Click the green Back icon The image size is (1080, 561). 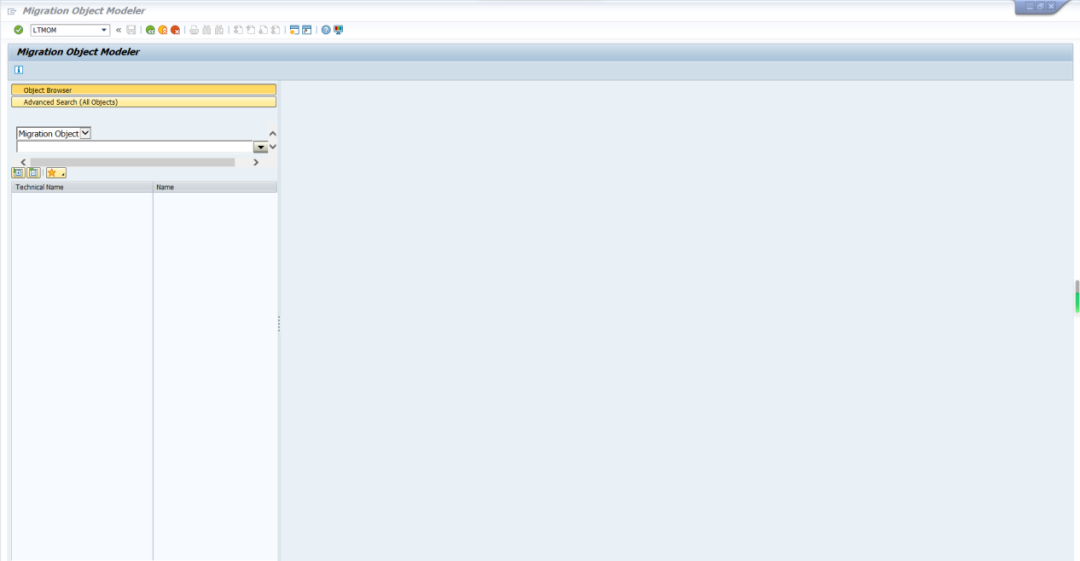pyautogui.click(x=150, y=30)
